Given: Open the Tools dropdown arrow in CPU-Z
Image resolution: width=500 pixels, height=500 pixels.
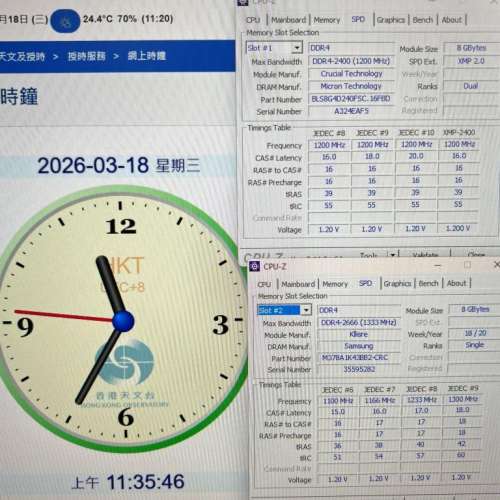Looking at the screenshot, I should click(393, 255).
